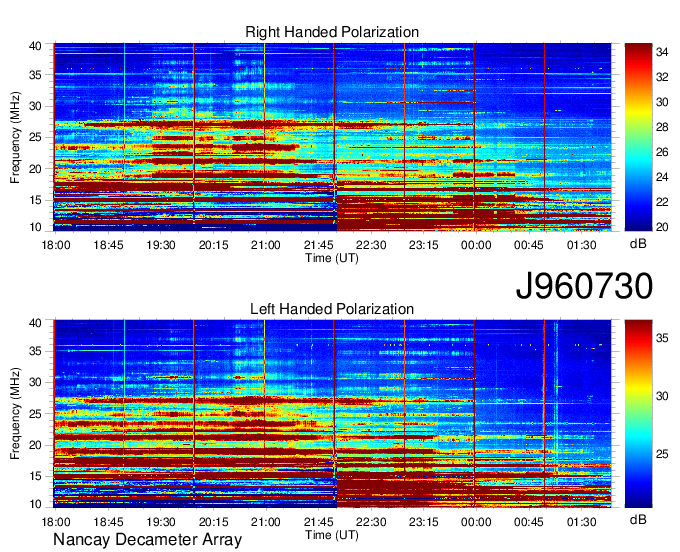Click the 21:45 time tick under Left Handed plot

[319, 522]
